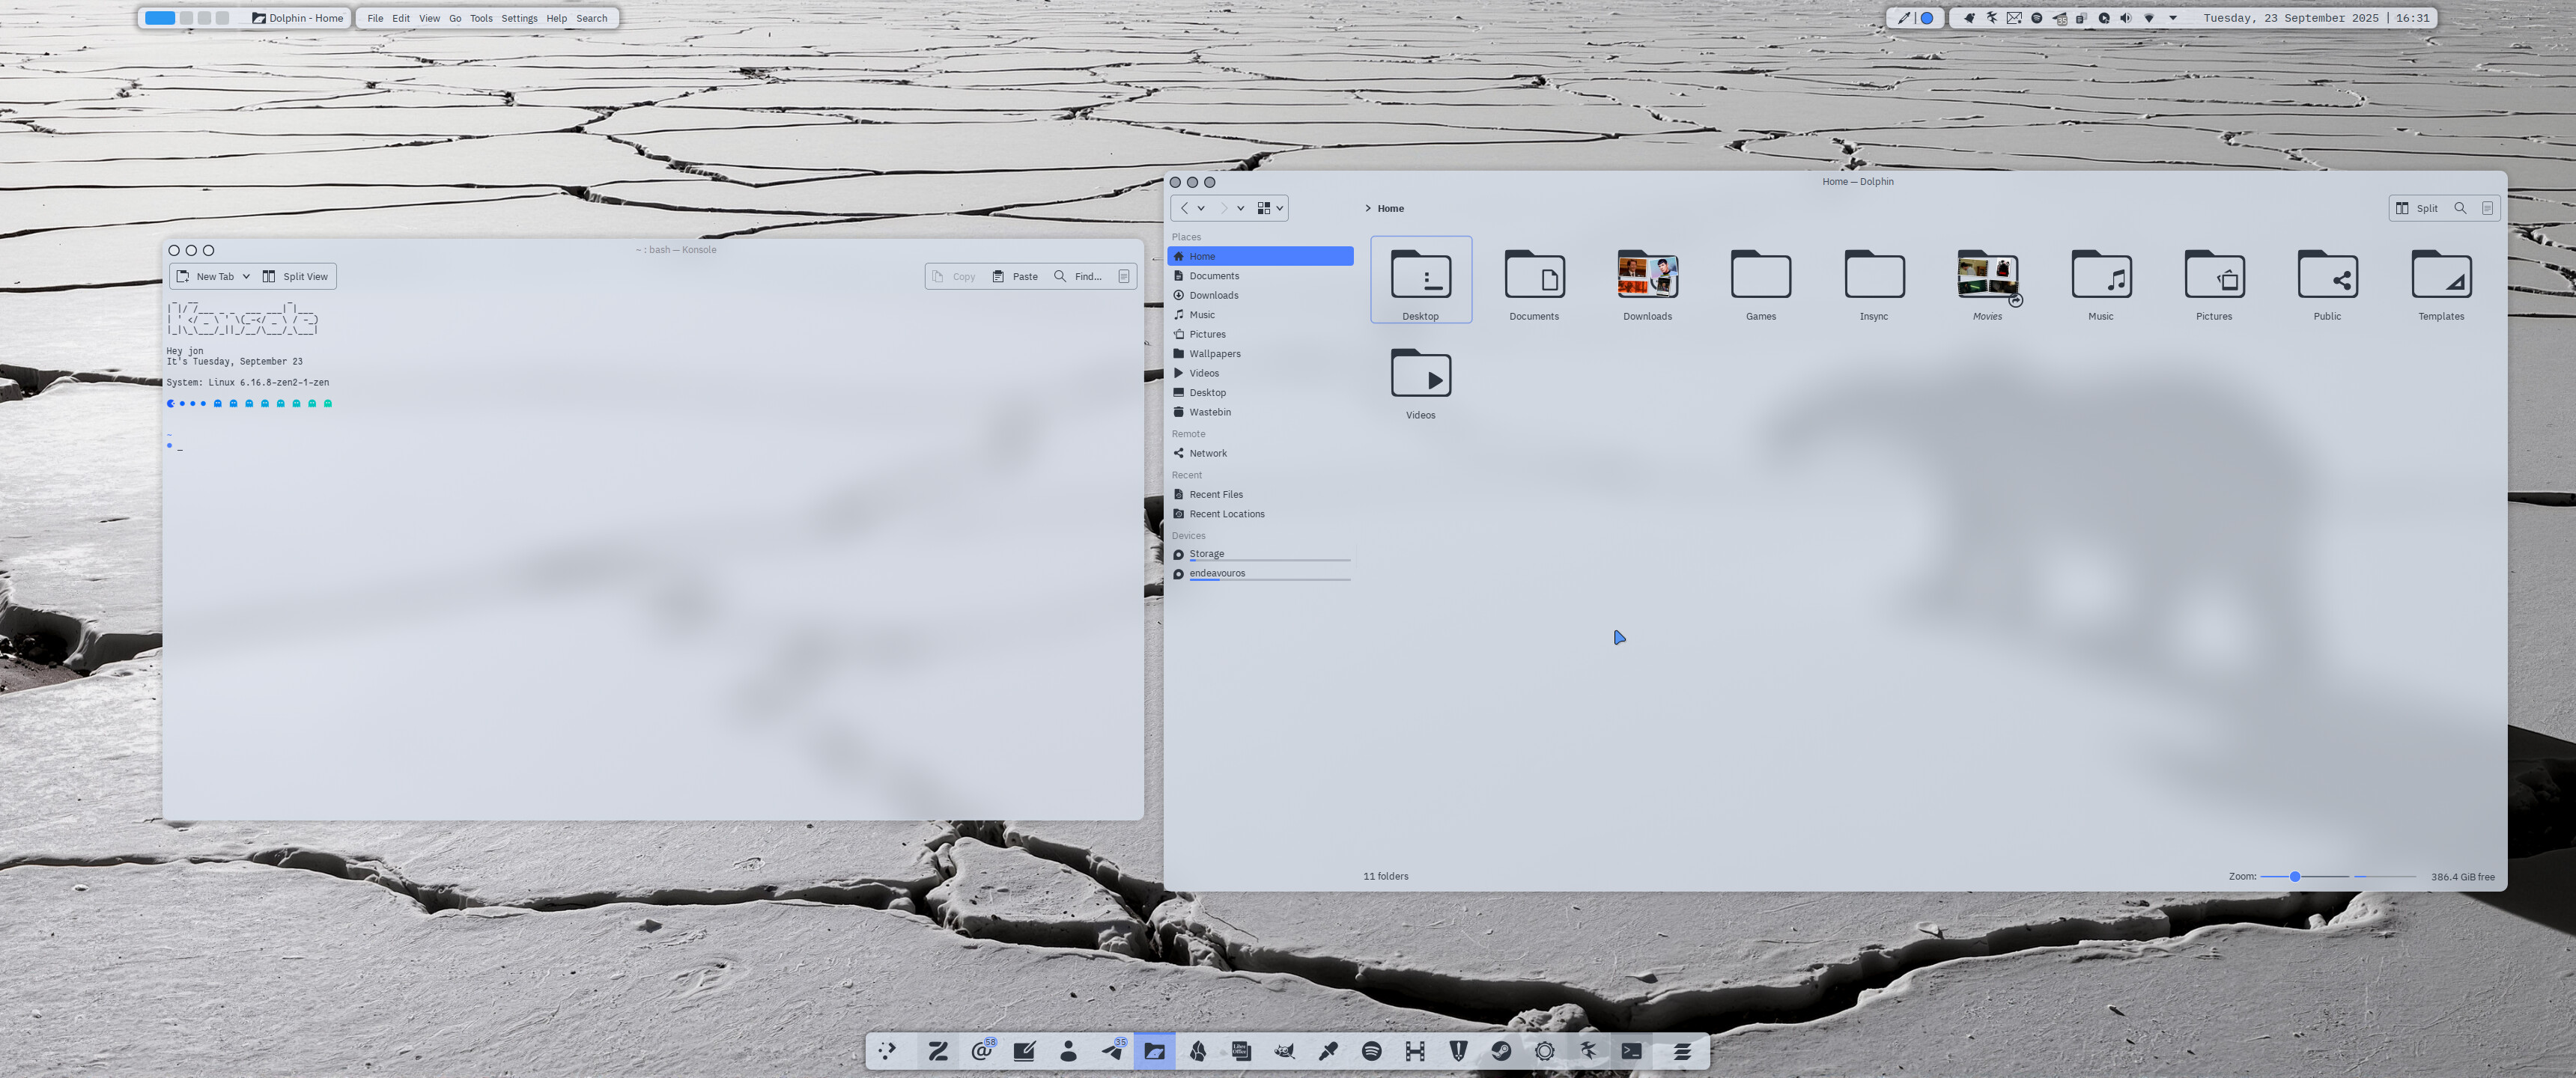Open the Settings menu in the menu bar
2576x1078 pixels.
click(x=519, y=18)
